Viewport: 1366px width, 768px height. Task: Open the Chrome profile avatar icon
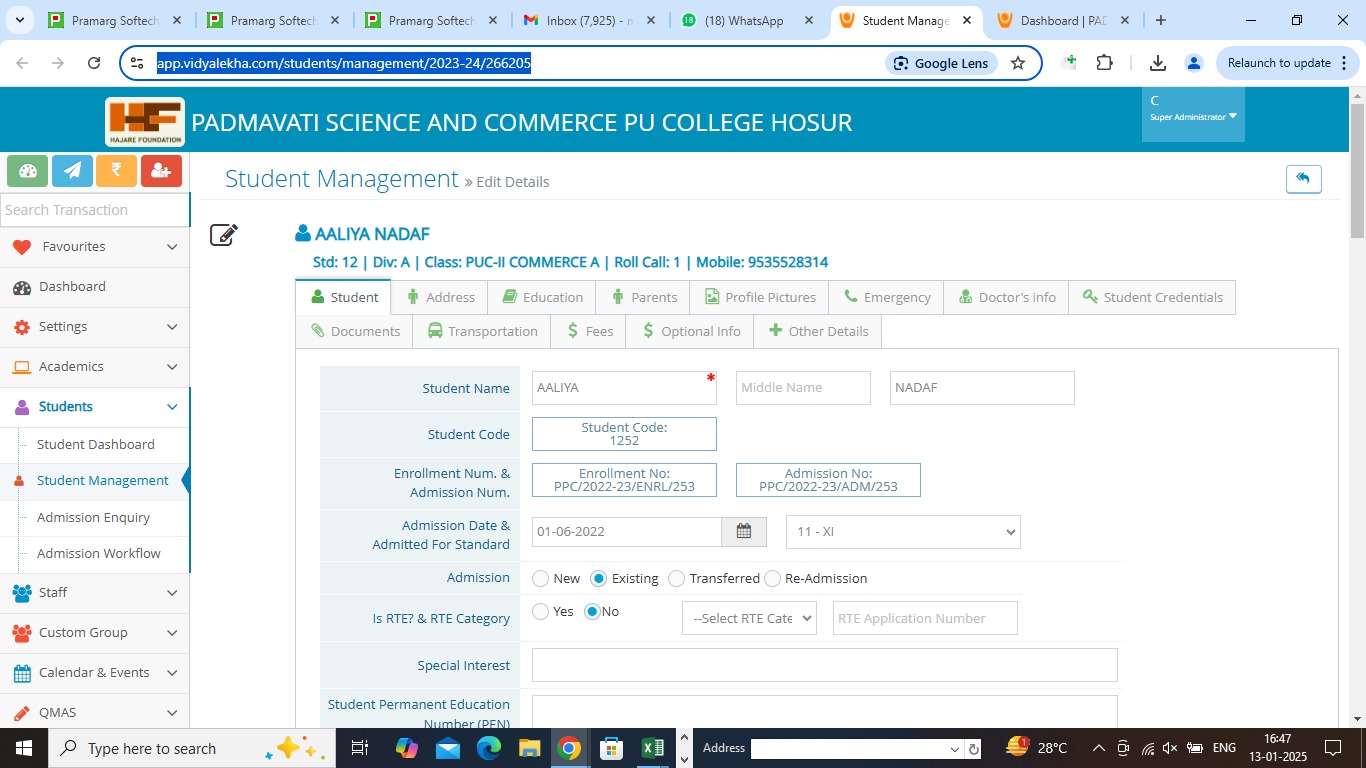click(x=1193, y=63)
